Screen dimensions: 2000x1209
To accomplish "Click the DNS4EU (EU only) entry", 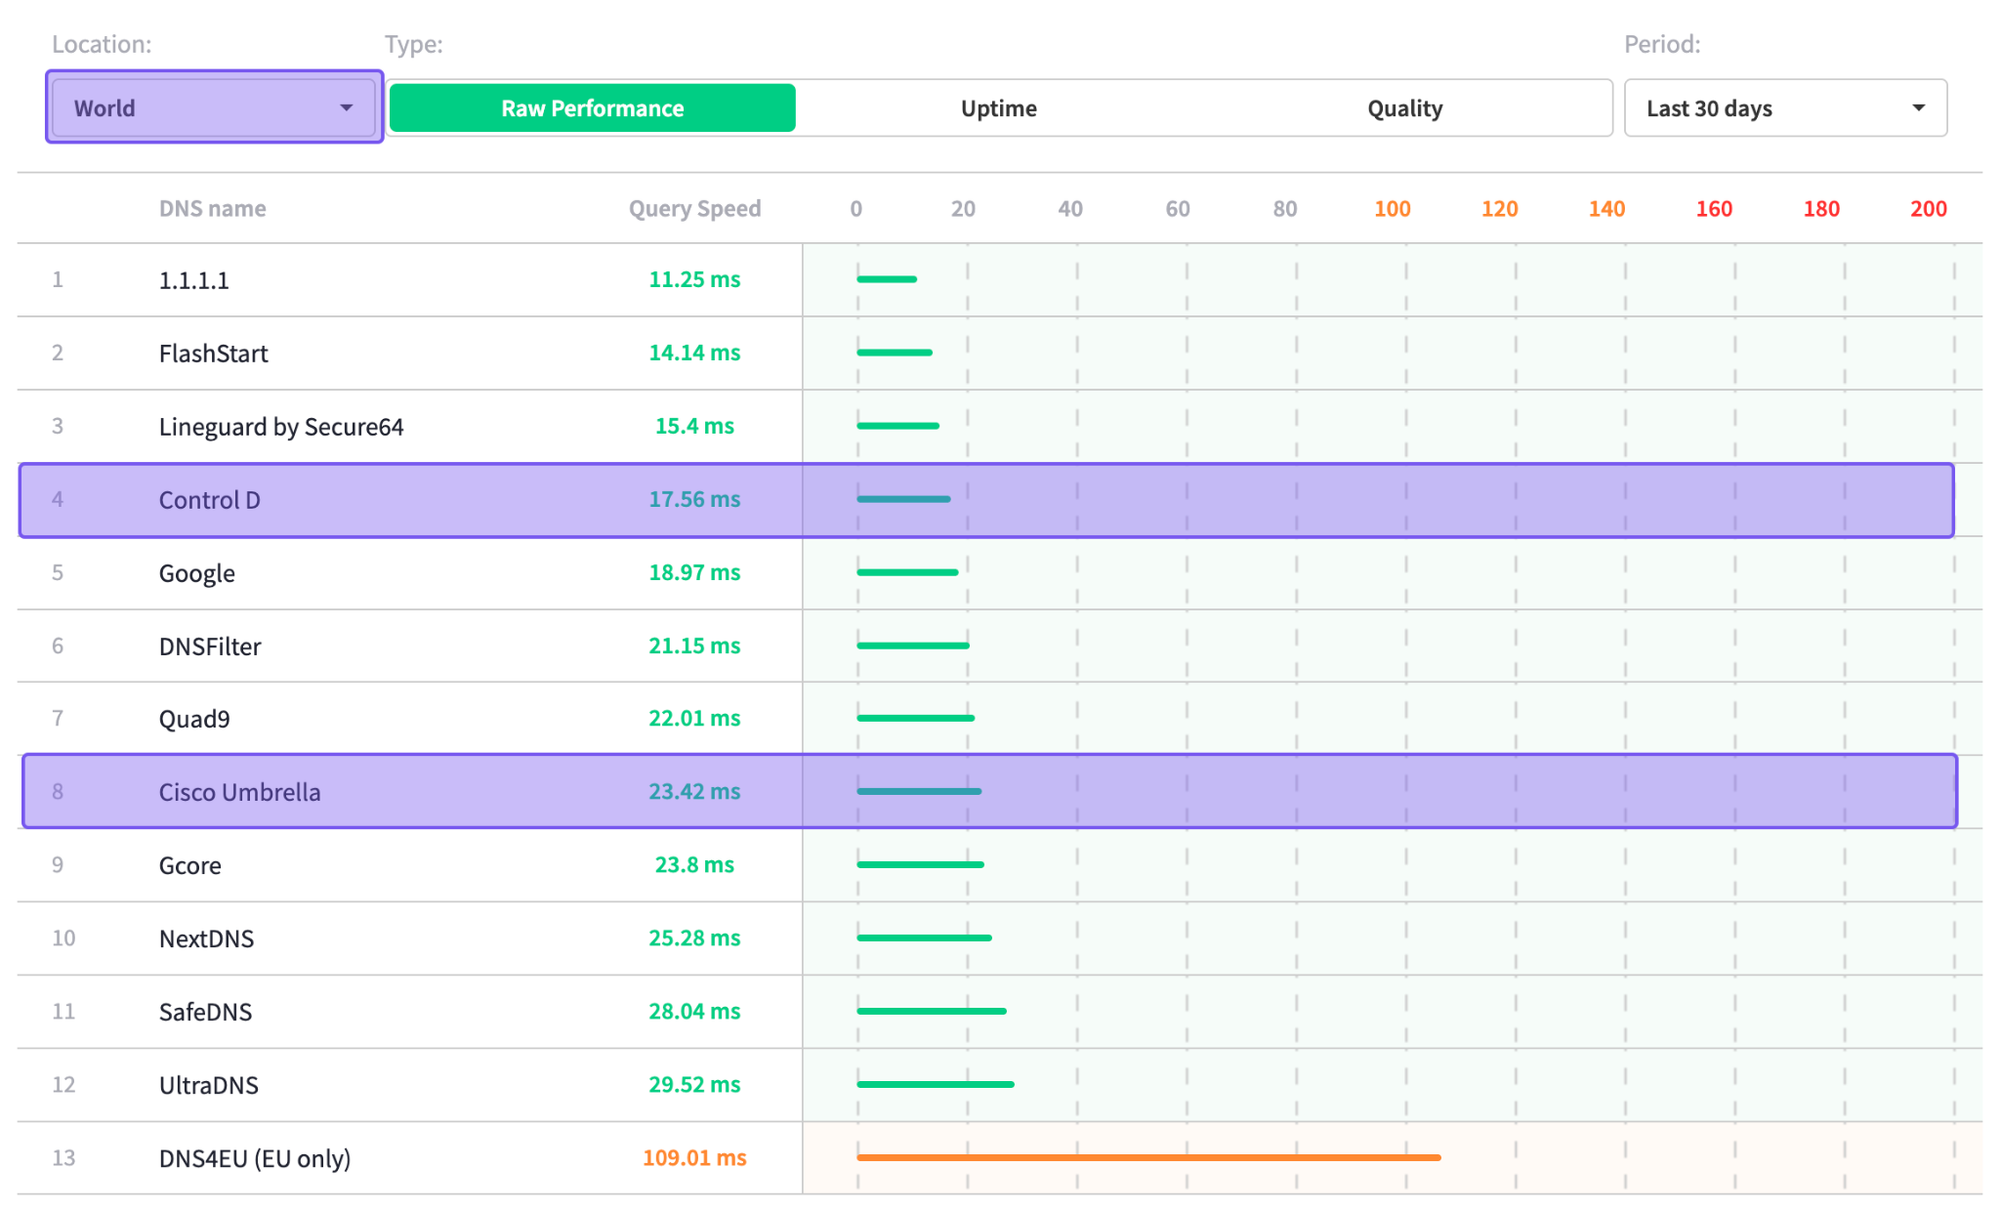I will [255, 1158].
